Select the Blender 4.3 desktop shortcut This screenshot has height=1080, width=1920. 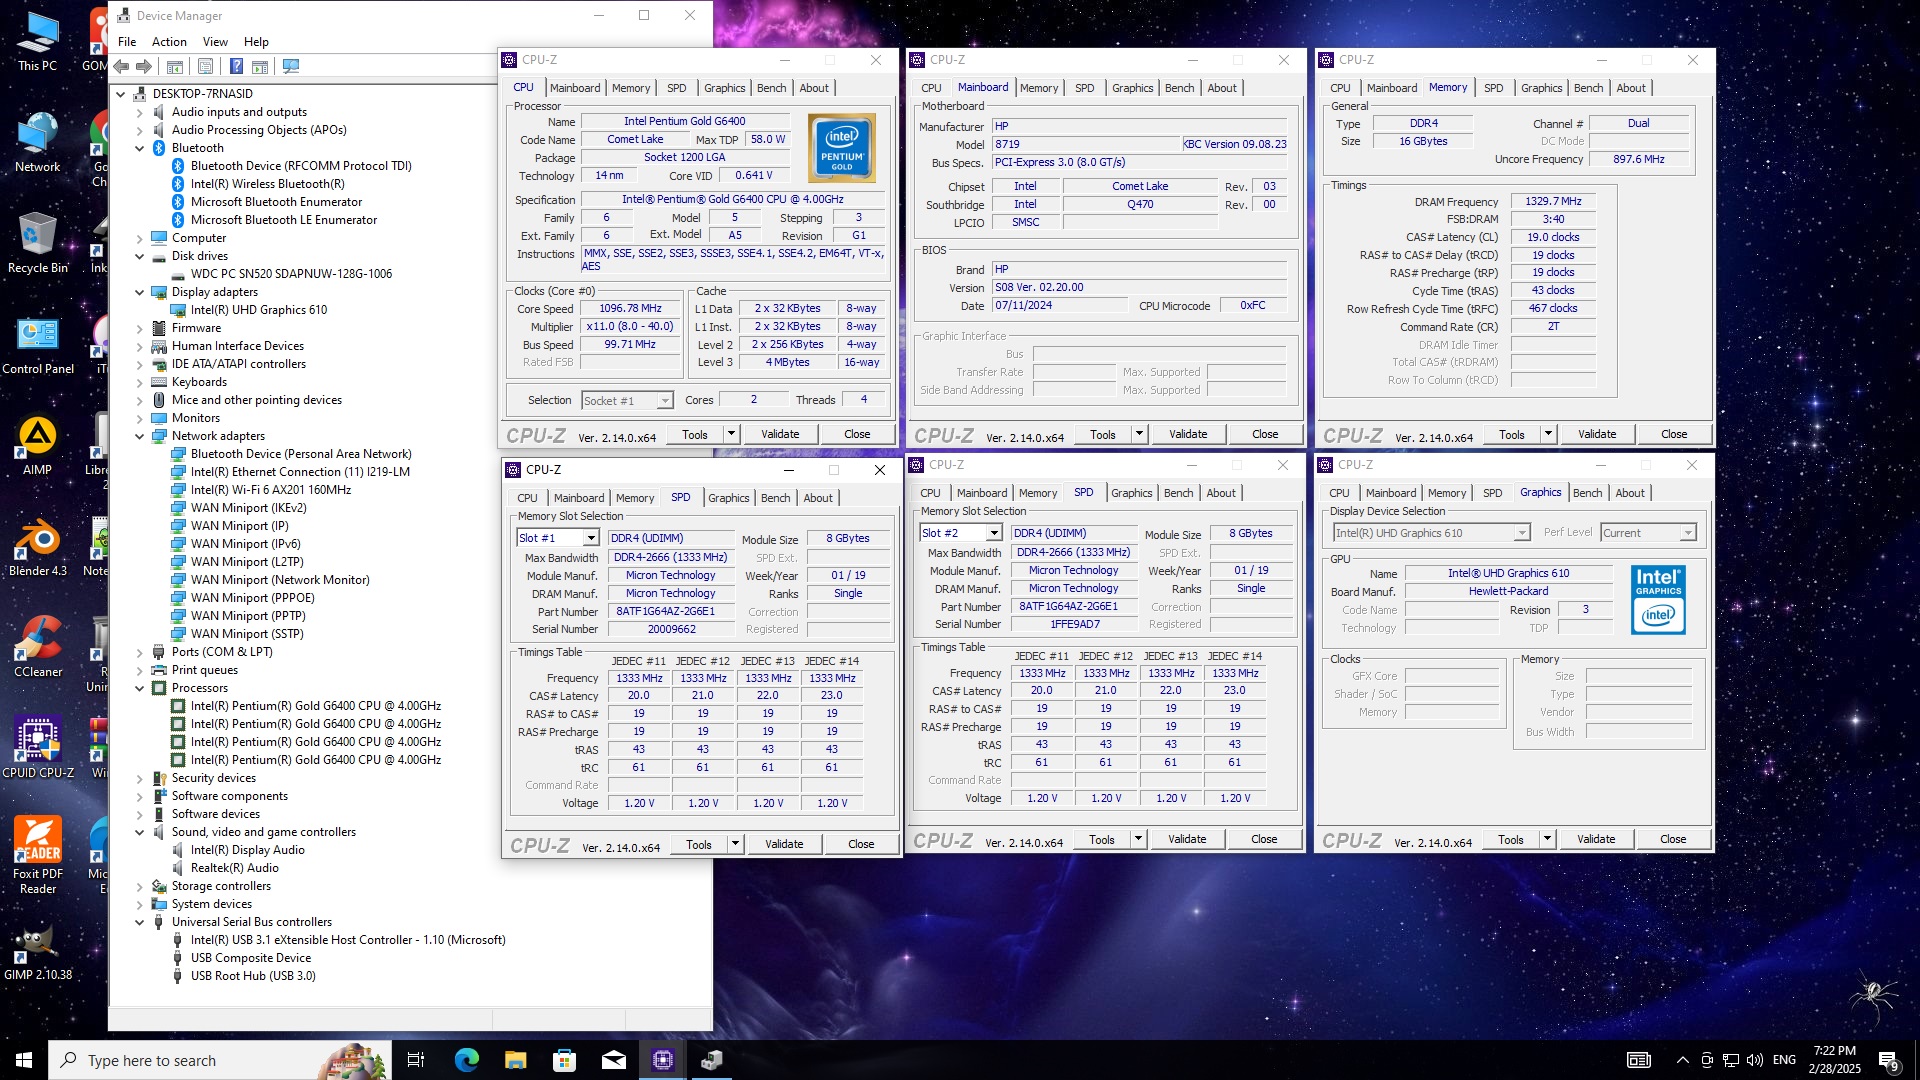point(37,547)
